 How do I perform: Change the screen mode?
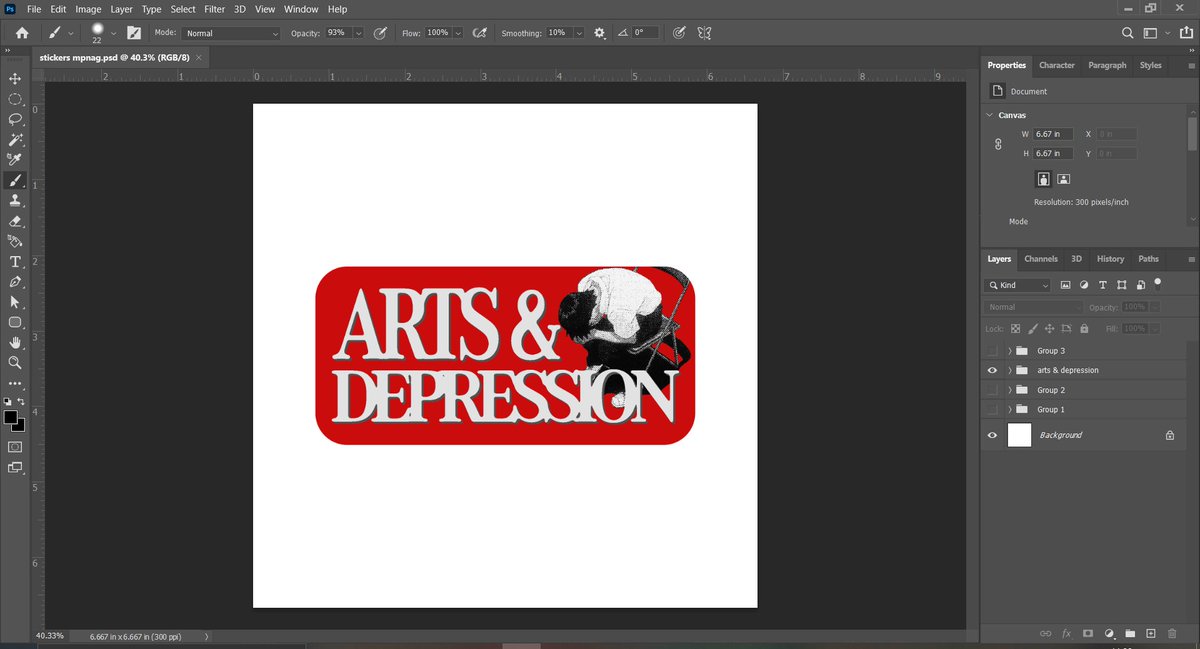coord(15,467)
